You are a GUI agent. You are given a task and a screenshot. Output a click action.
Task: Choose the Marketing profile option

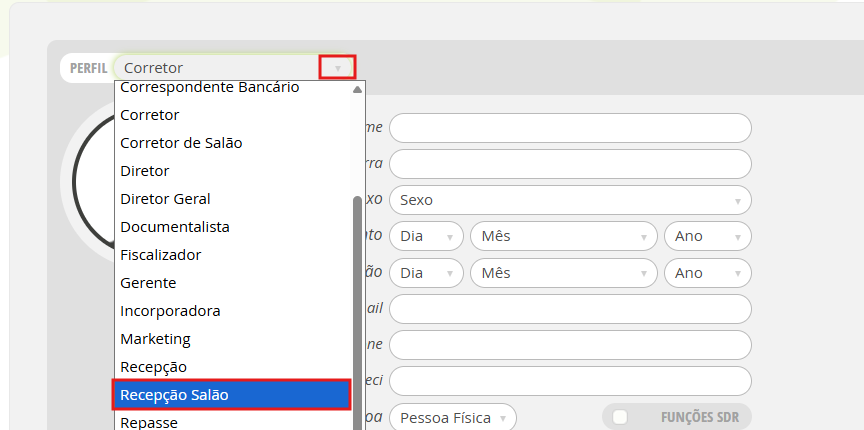click(x=155, y=339)
